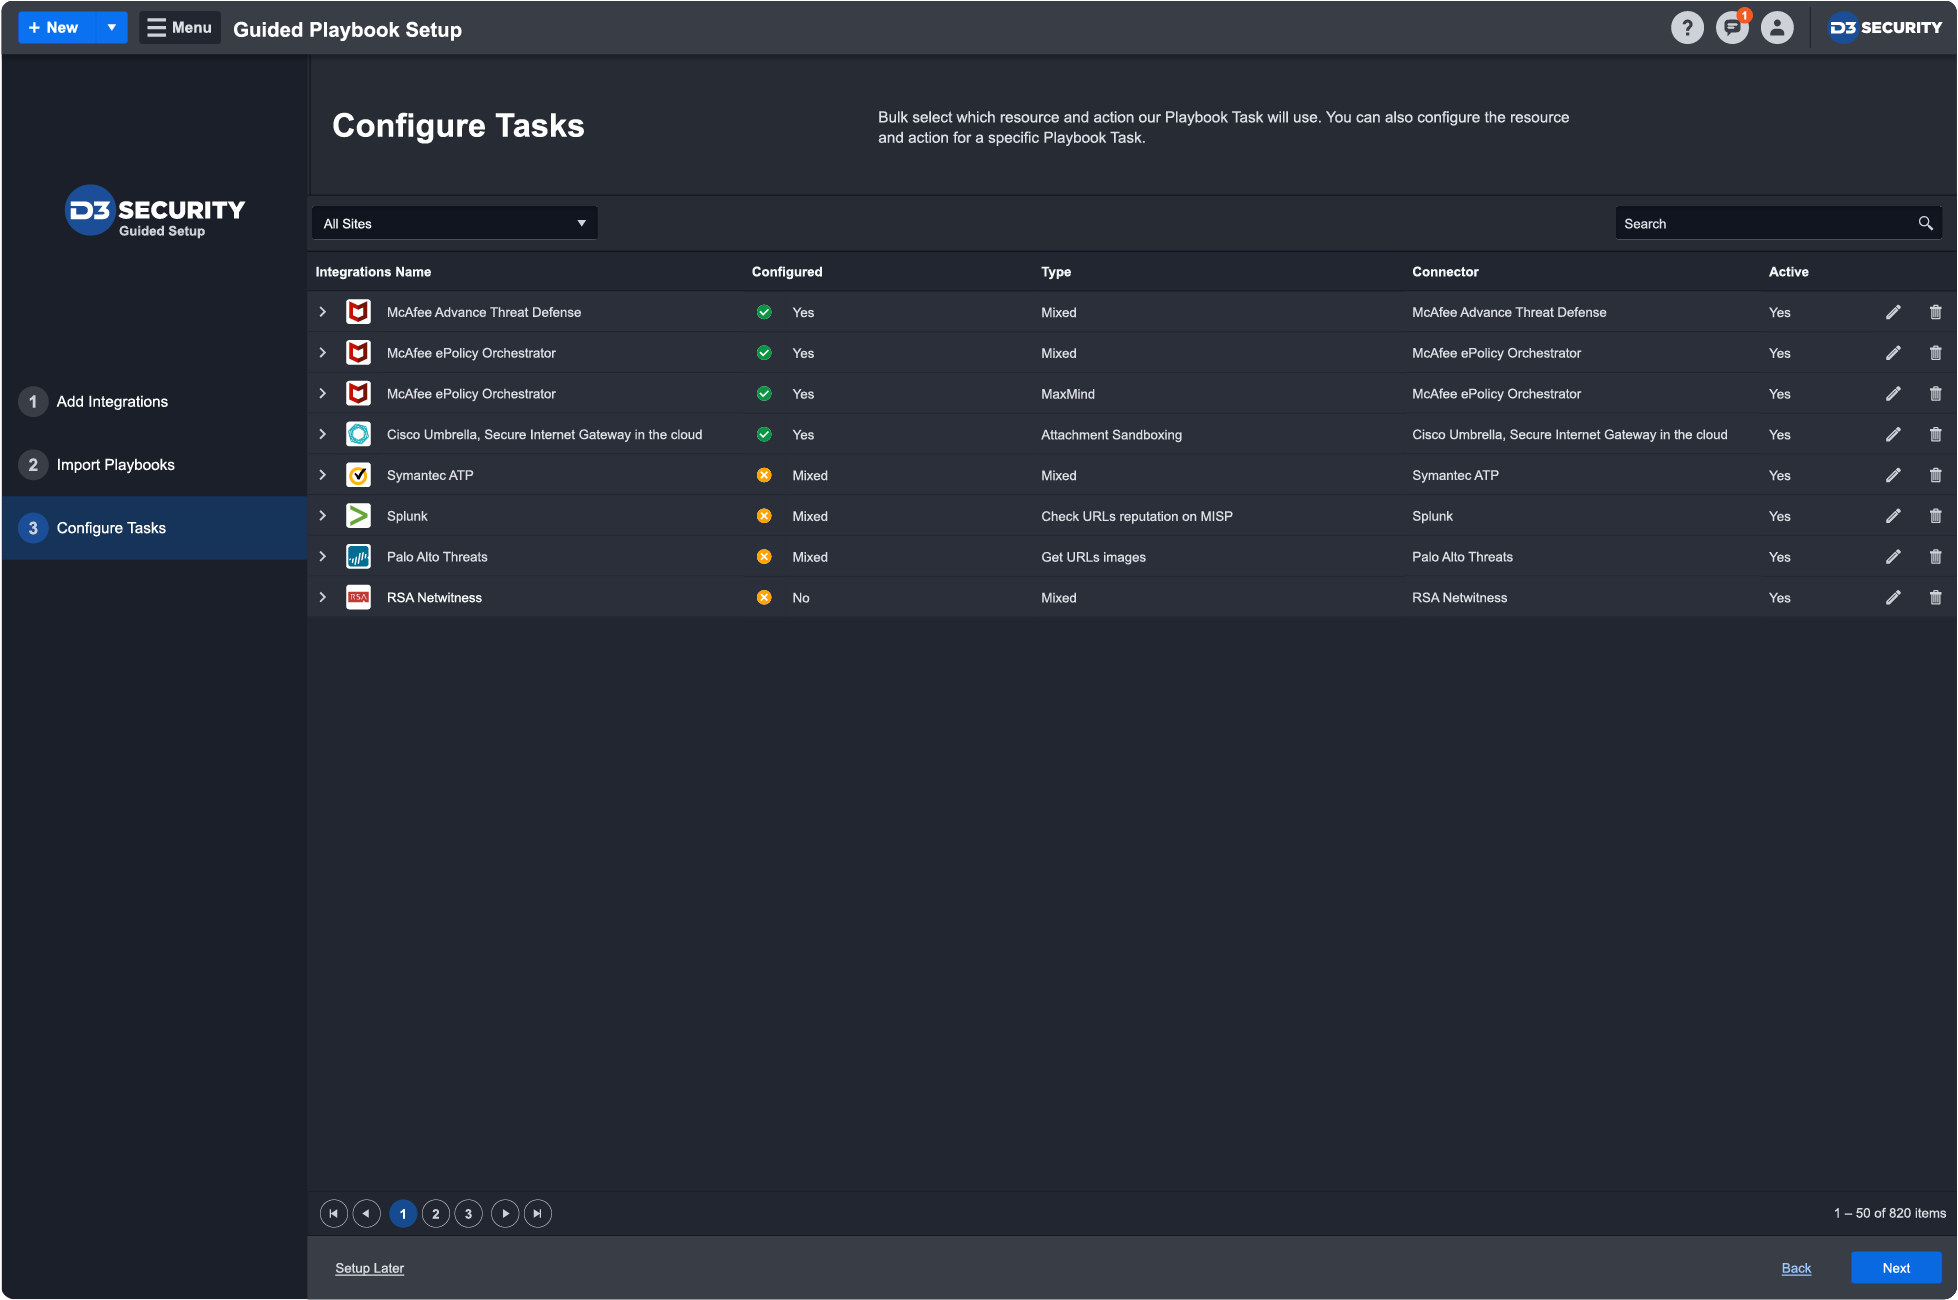Delete the Symantec ATP integration
The width and height of the screenshot is (1958, 1300).
tap(1935, 475)
